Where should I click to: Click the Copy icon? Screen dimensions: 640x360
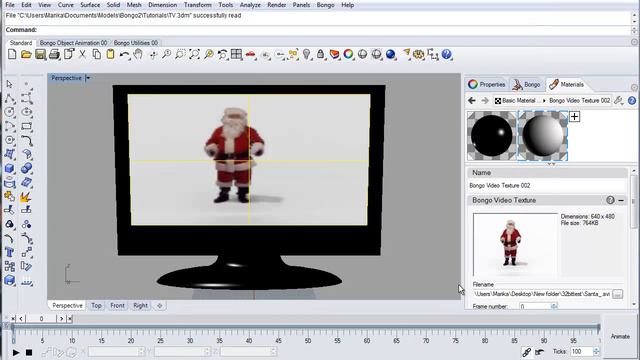tap(96, 54)
